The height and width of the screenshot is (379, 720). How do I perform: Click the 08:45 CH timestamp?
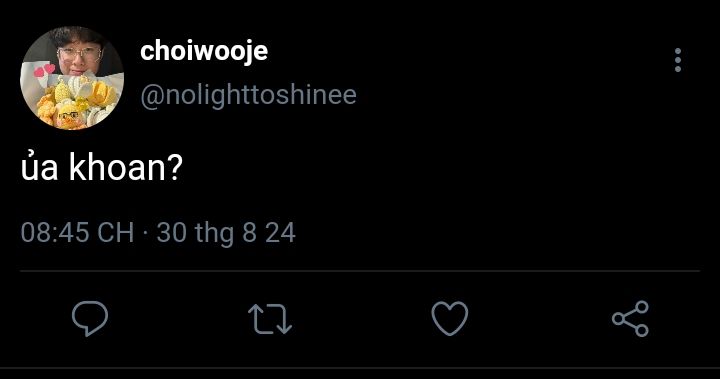(77, 232)
